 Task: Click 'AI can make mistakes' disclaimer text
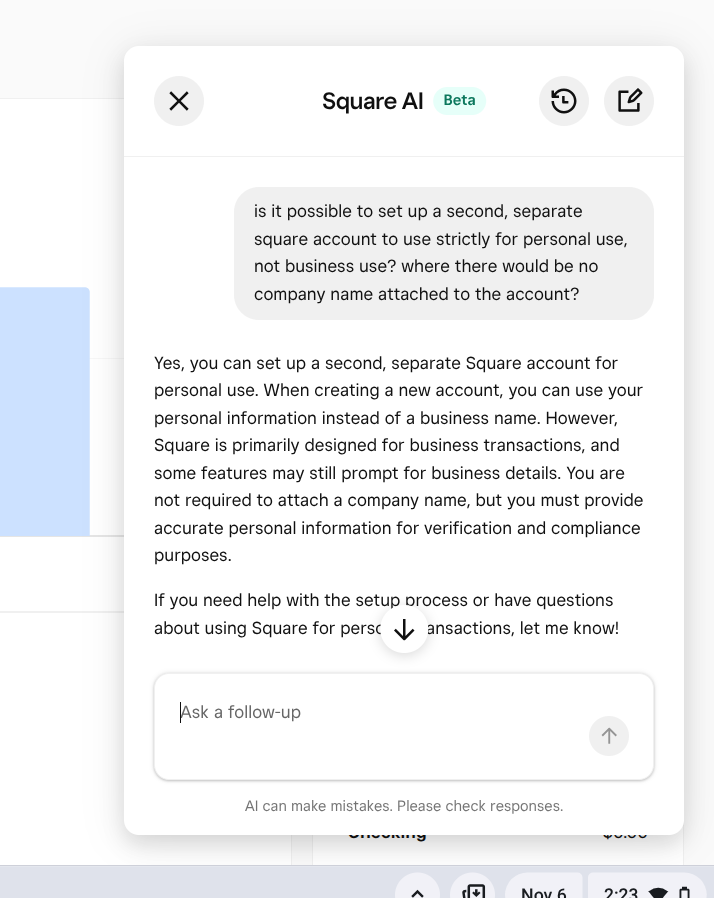(x=404, y=806)
